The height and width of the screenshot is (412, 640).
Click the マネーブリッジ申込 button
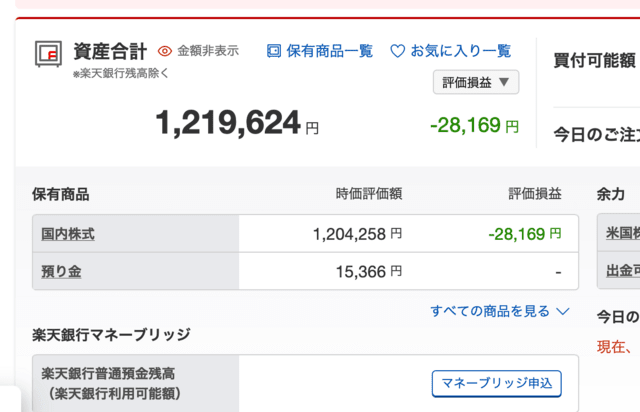click(x=497, y=383)
